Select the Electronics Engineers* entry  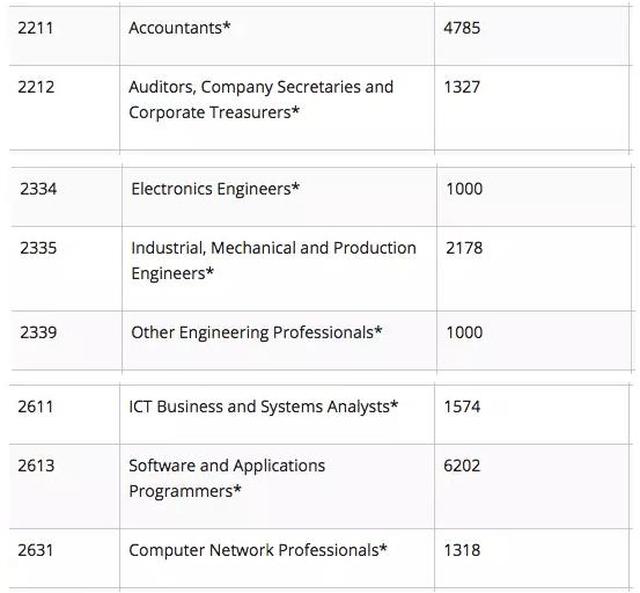(216, 189)
